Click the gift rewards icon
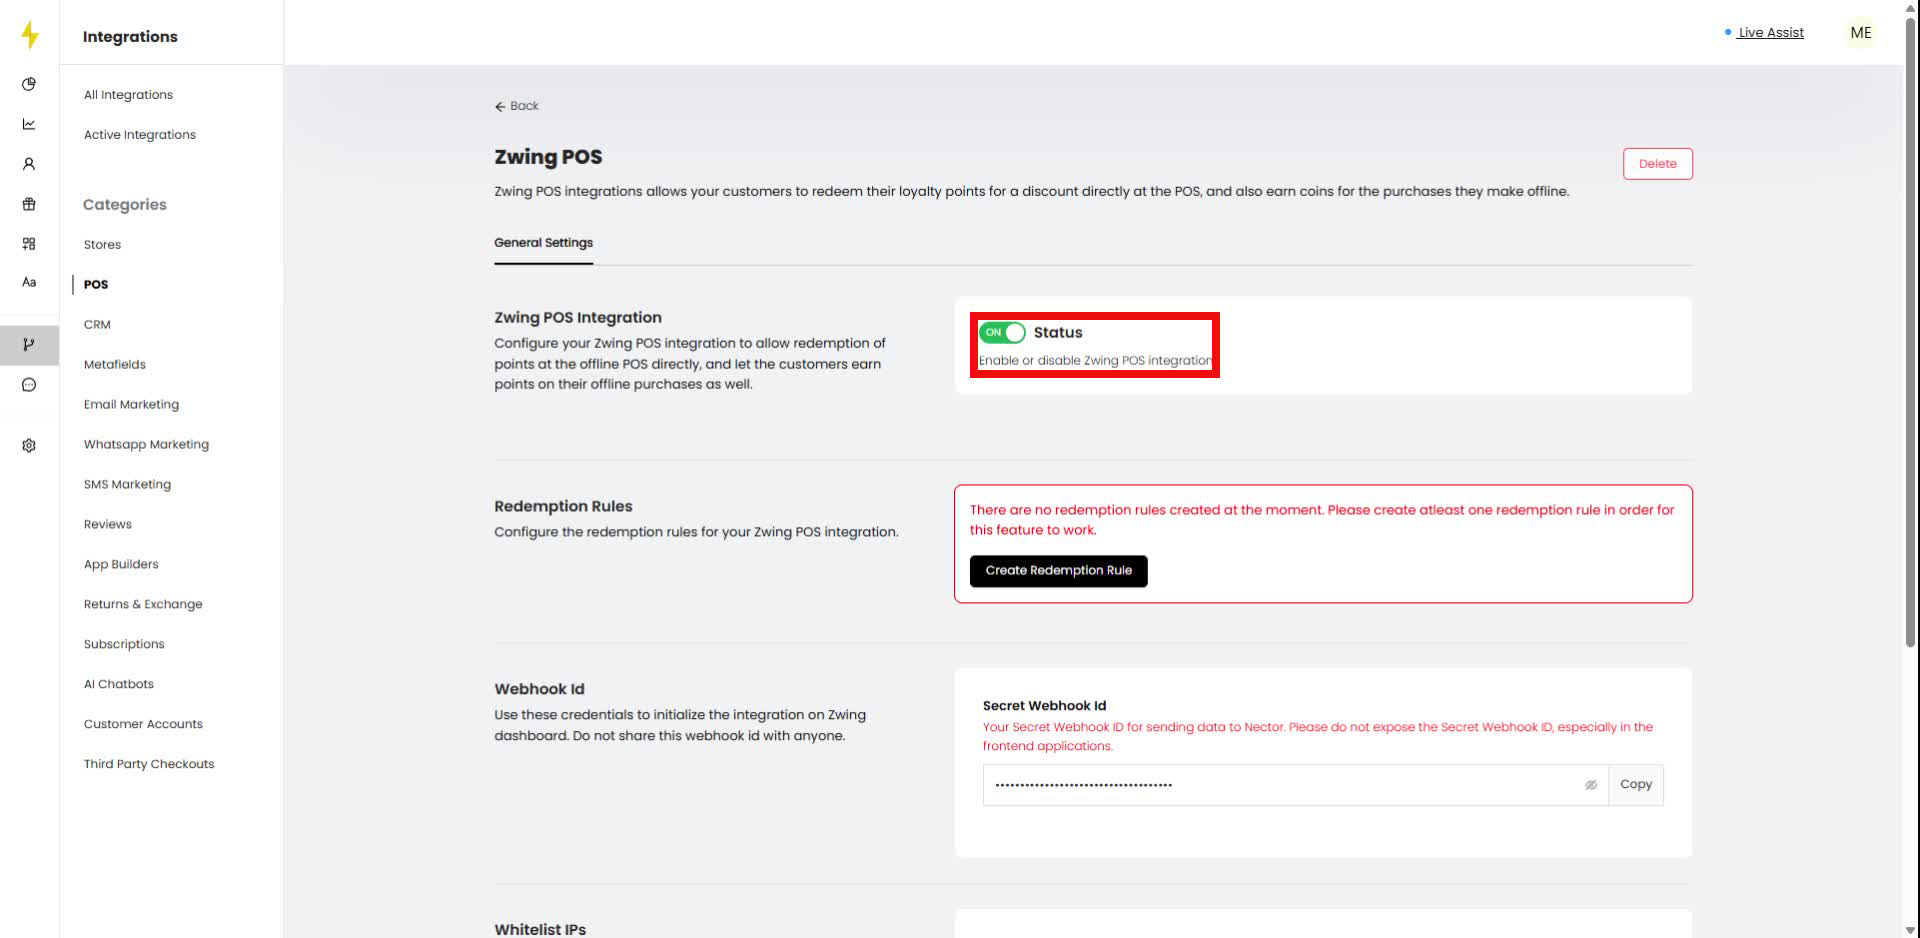The width and height of the screenshot is (1920, 938). pos(29,203)
